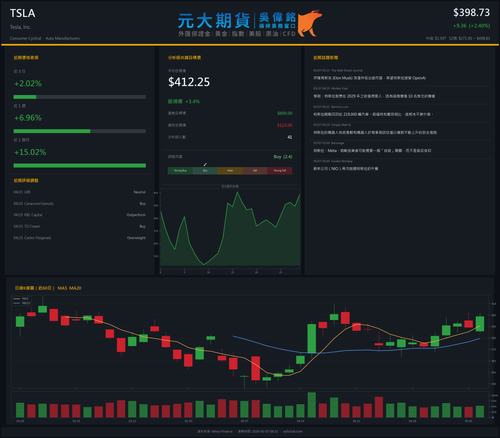Click the TD Cowen rating row
The width and height of the screenshot is (500, 438).
[x=80, y=226]
